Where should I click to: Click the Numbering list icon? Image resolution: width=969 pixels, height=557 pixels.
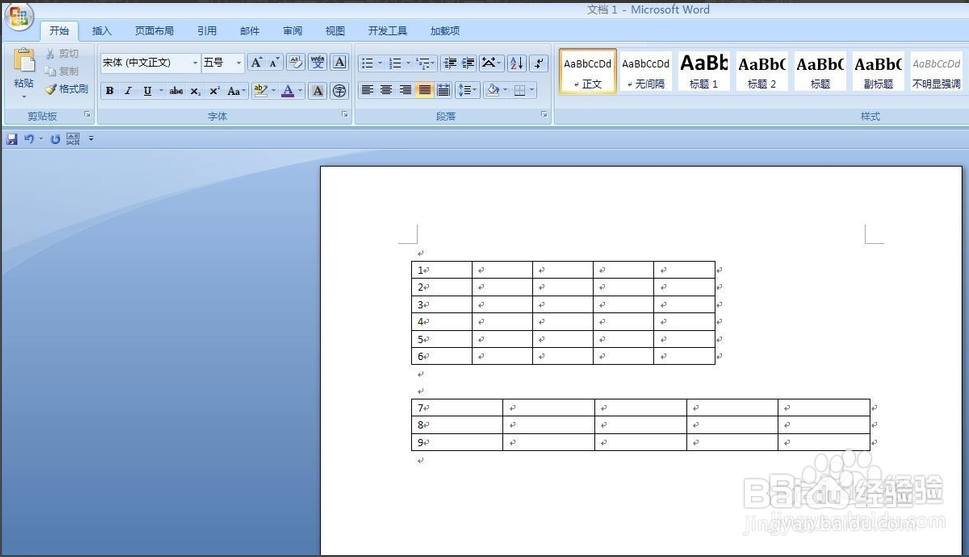pyautogui.click(x=396, y=63)
